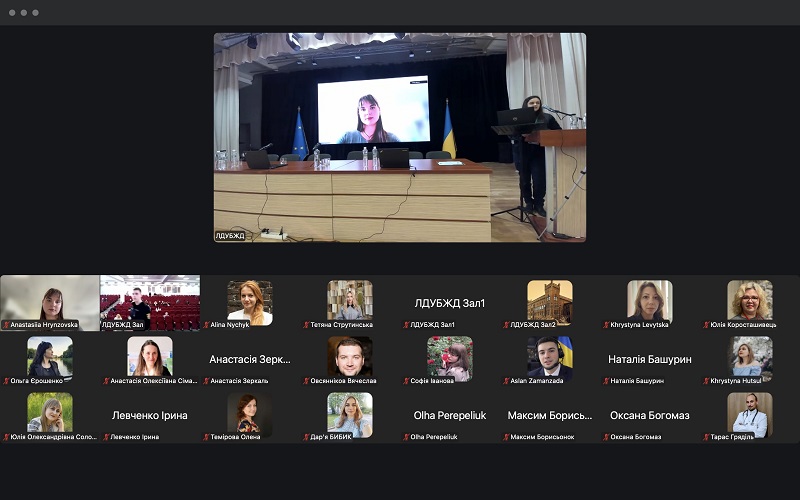Click the red close window button
Image resolution: width=800 pixels, height=500 pixels.
[x=10, y=12]
